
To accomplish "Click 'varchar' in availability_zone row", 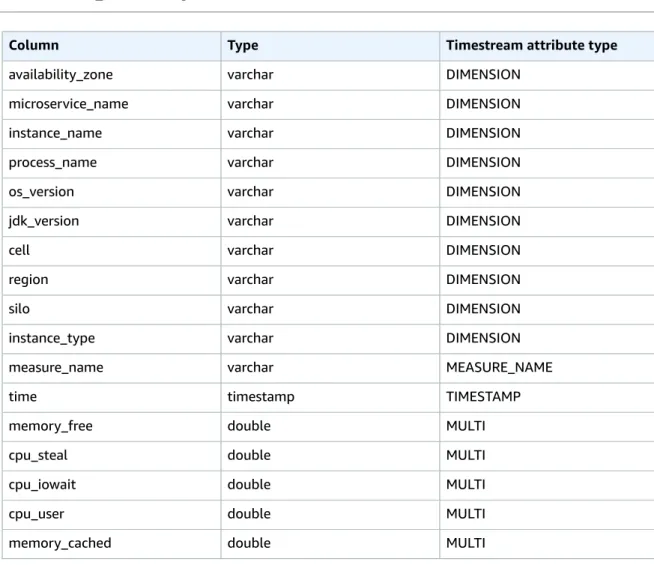I will [x=250, y=75].
